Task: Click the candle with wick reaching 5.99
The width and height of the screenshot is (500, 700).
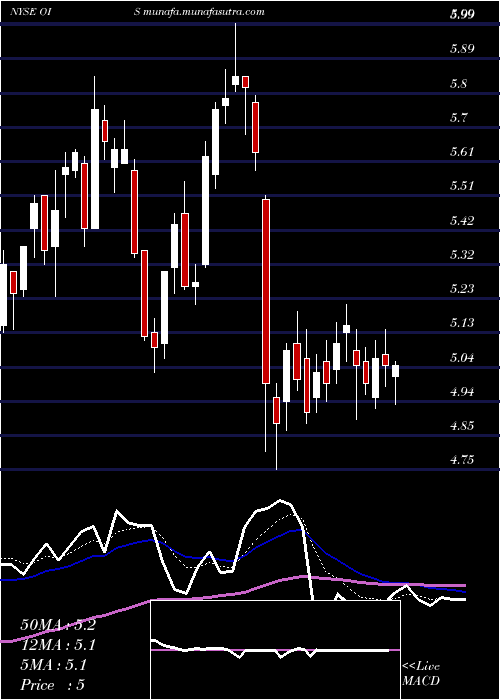Action: click(236, 80)
